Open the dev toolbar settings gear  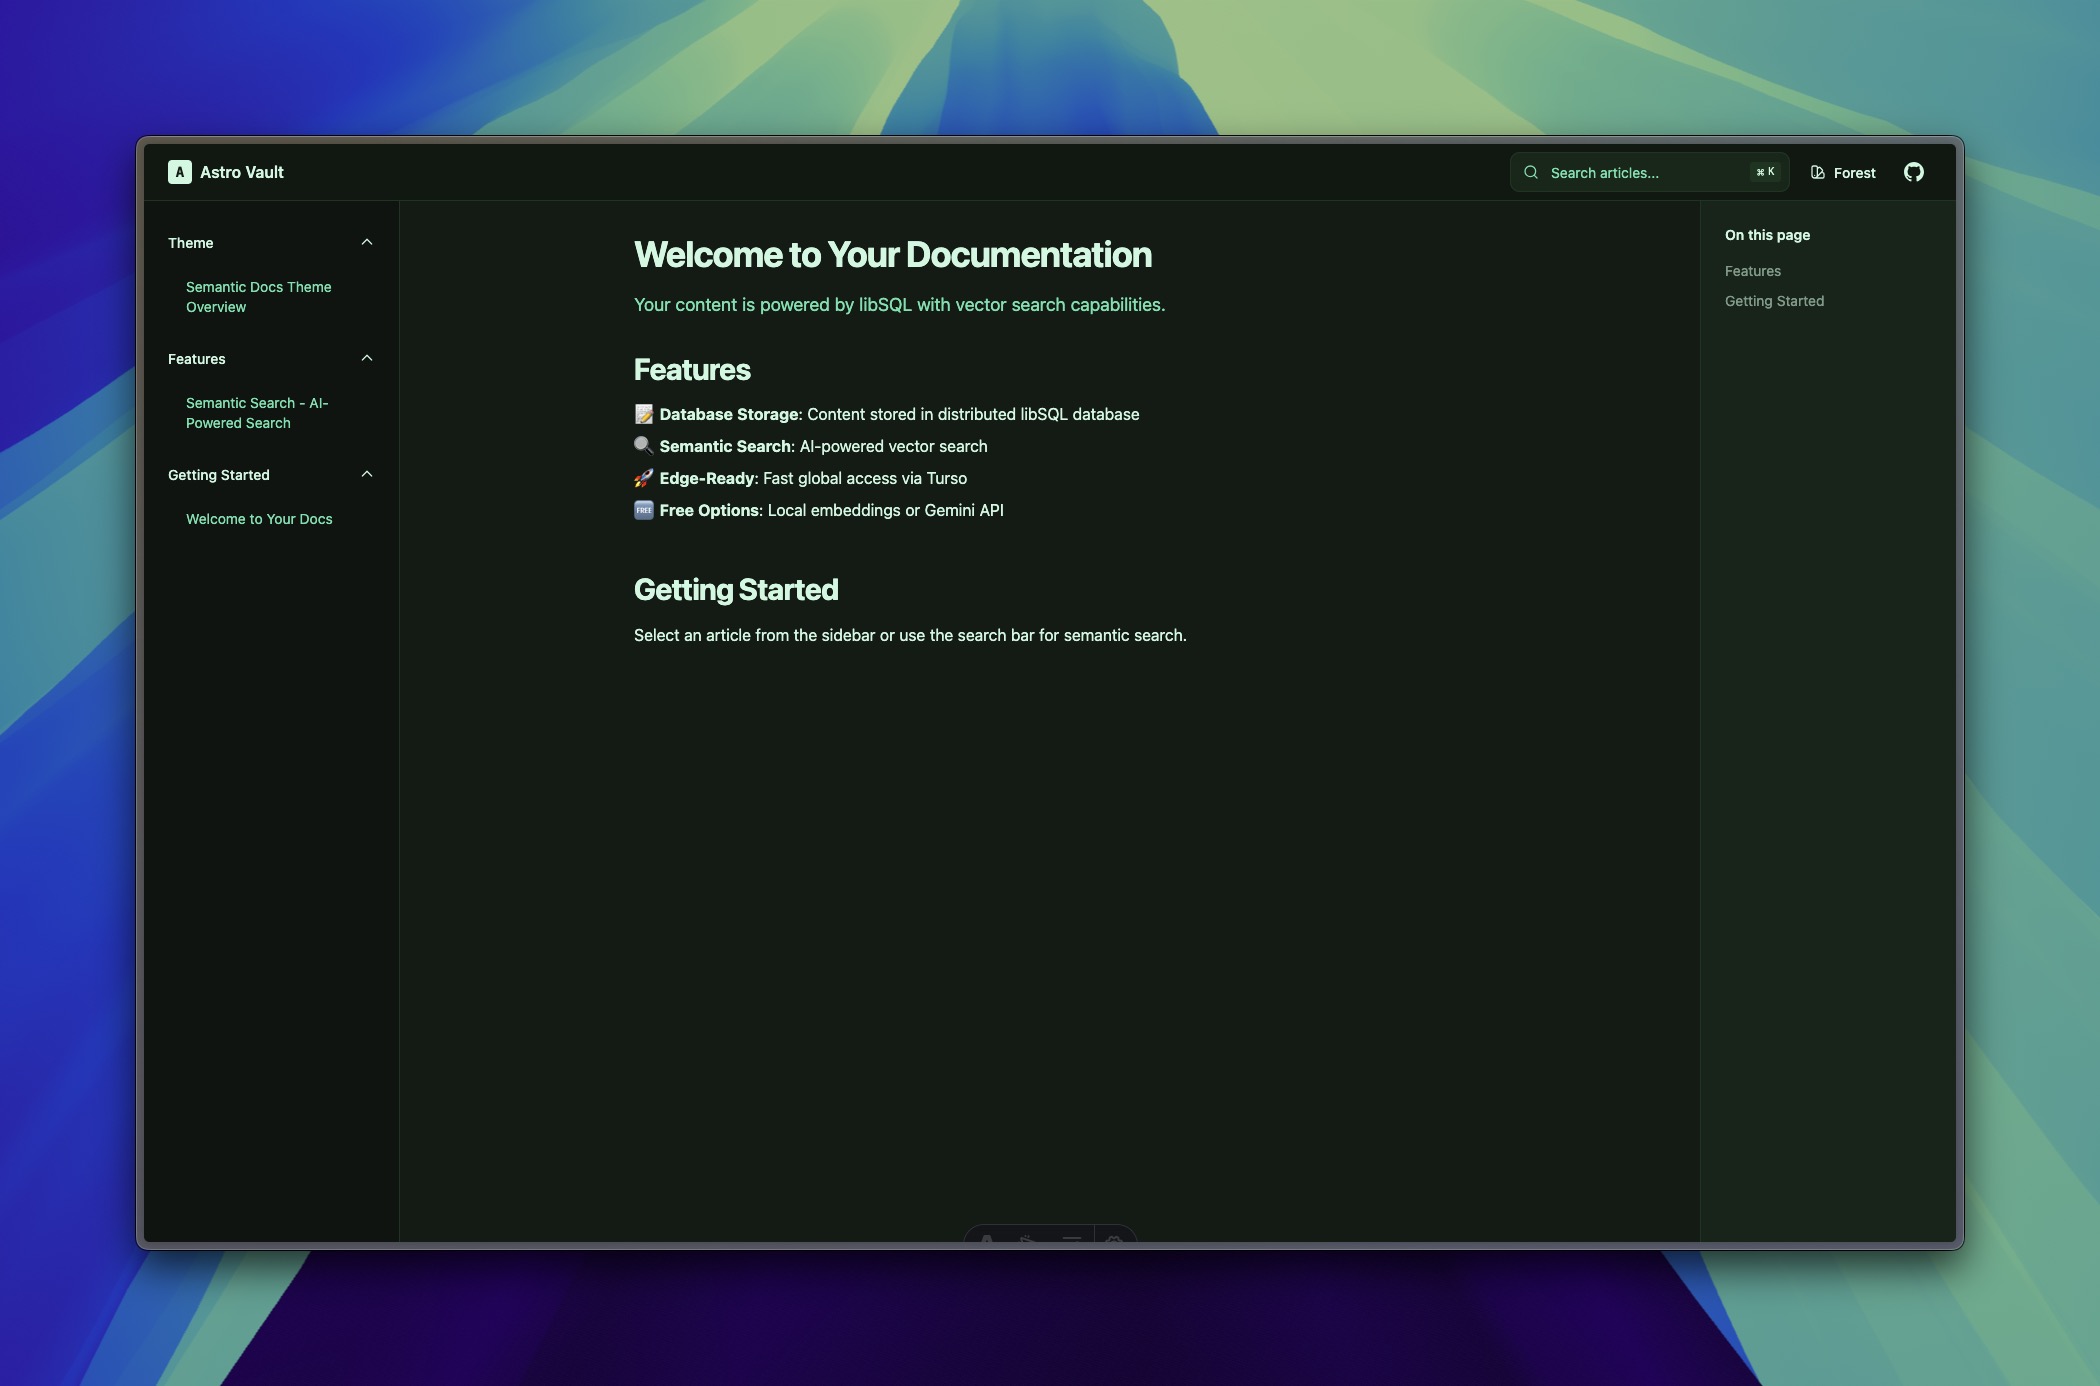[x=1115, y=1238]
